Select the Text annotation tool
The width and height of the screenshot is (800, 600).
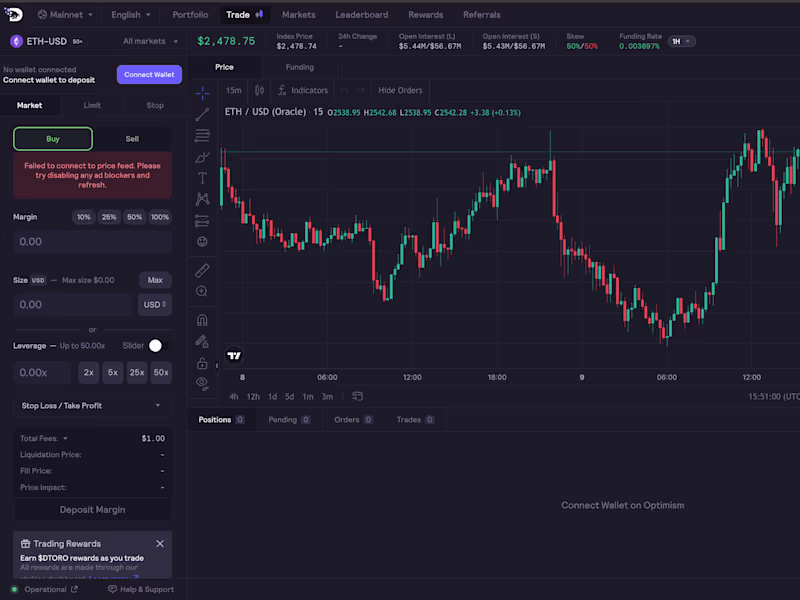tap(202, 178)
